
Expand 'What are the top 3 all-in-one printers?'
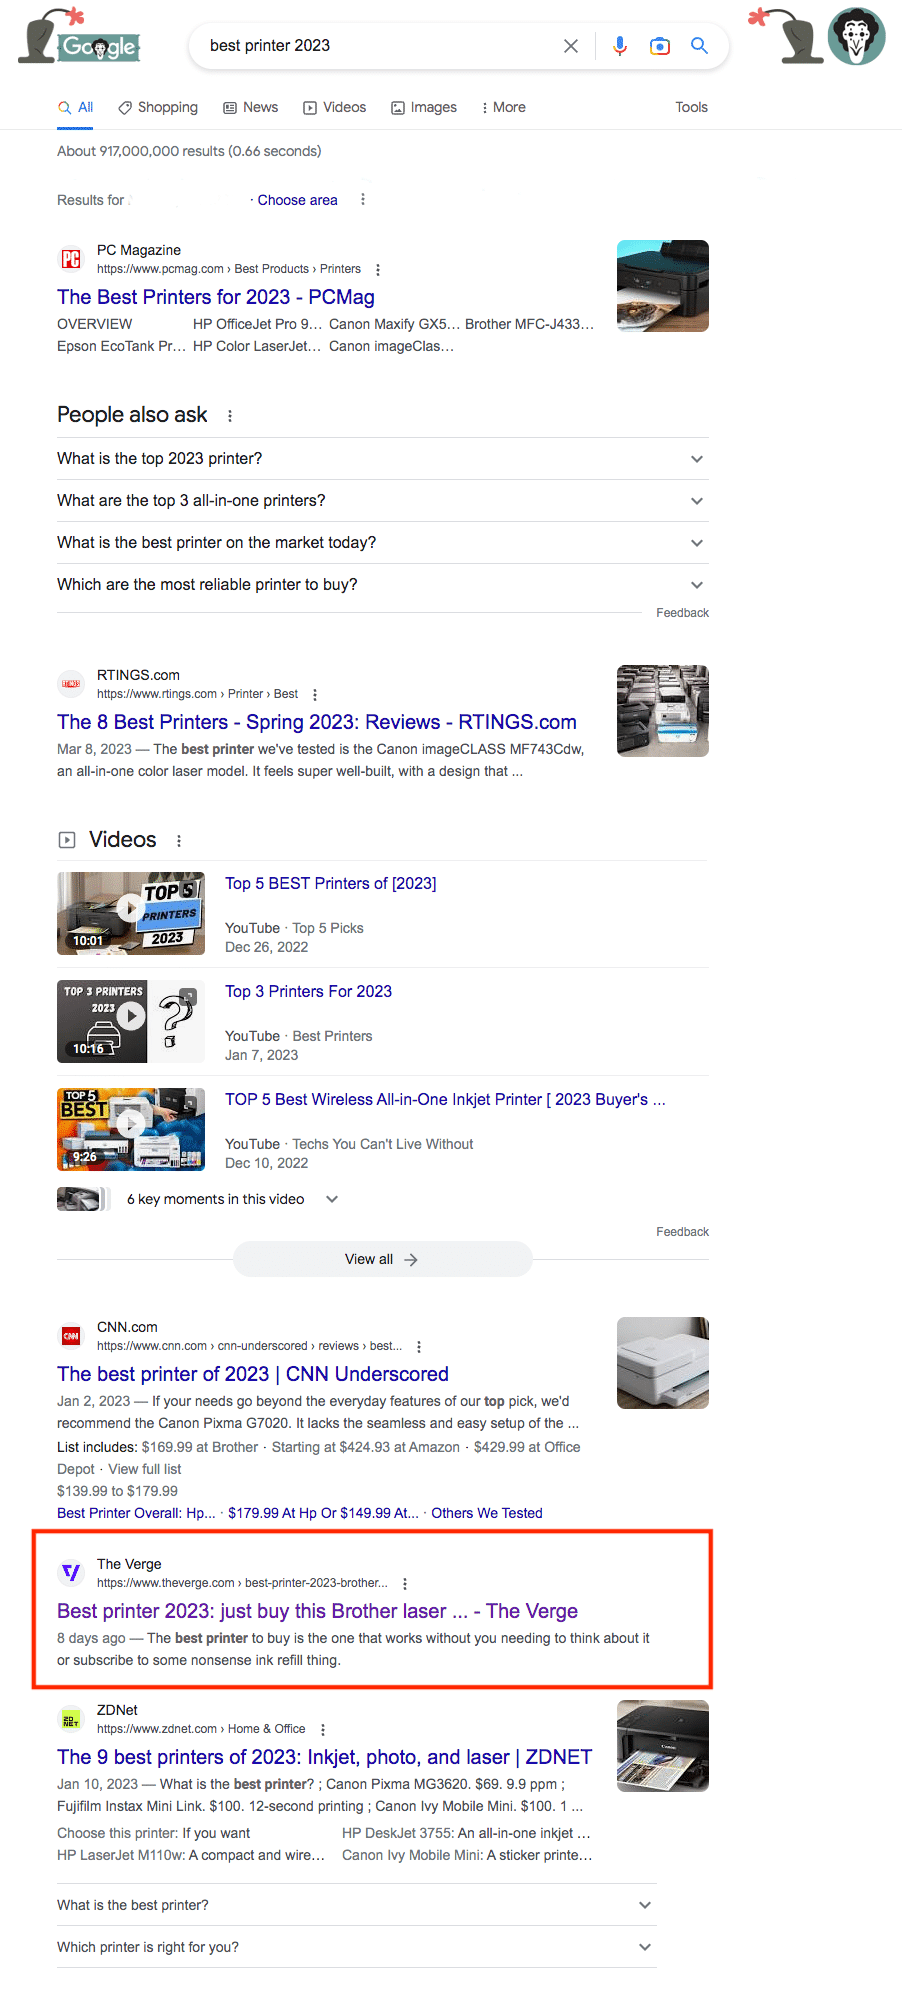coord(383,501)
